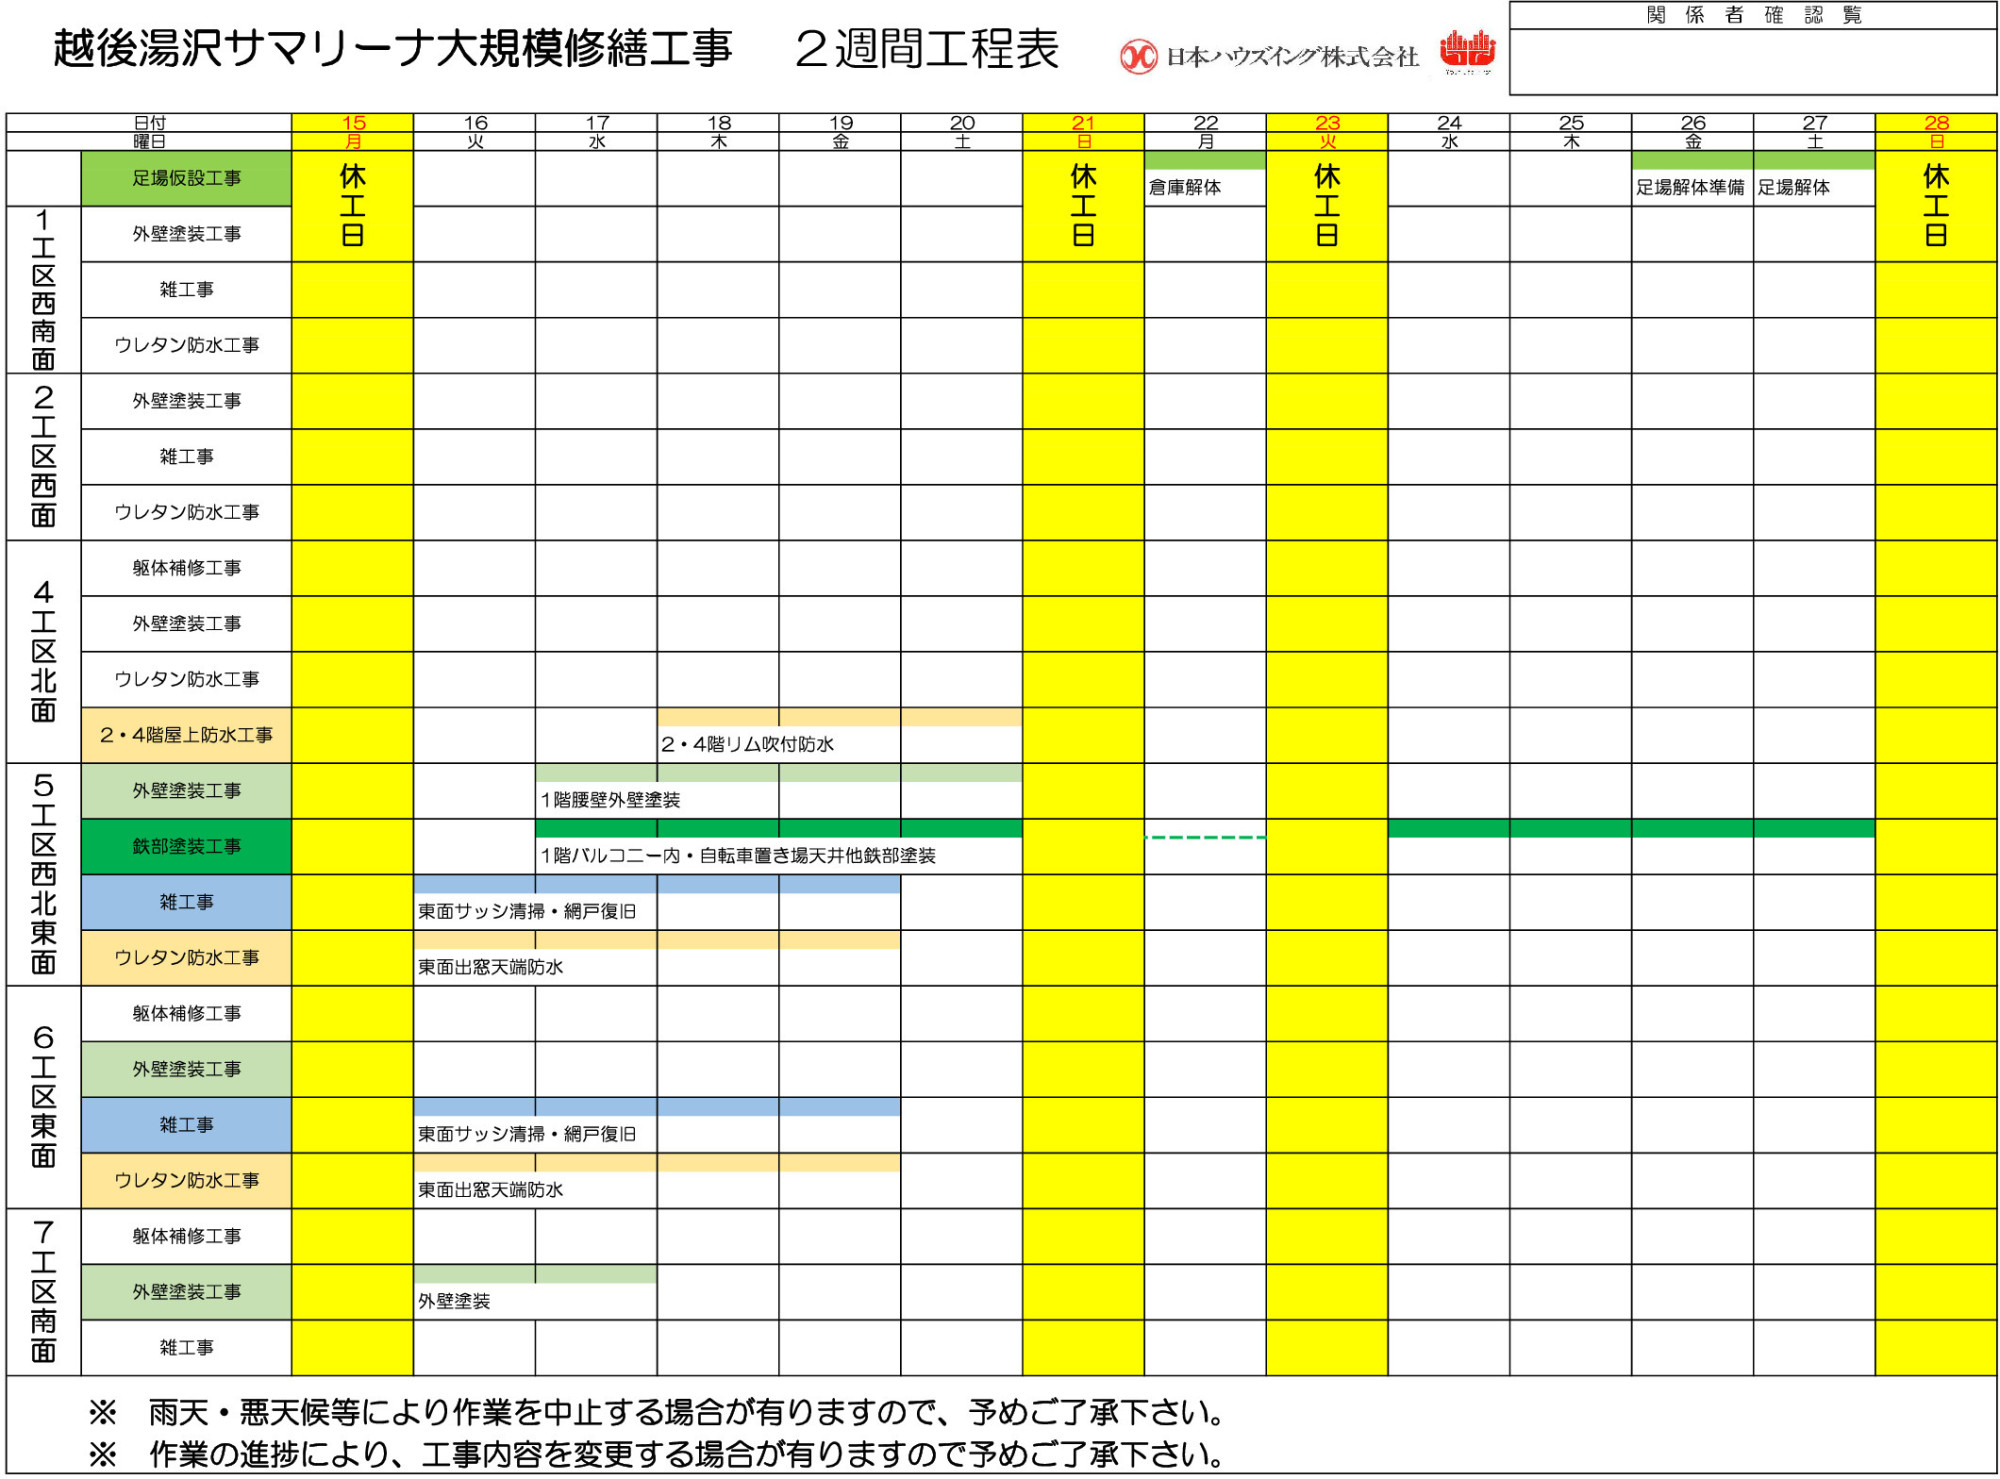Select the 2・4階屋上防水工事 row label
This screenshot has width=2000, height=1479.
click(x=186, y=735)
